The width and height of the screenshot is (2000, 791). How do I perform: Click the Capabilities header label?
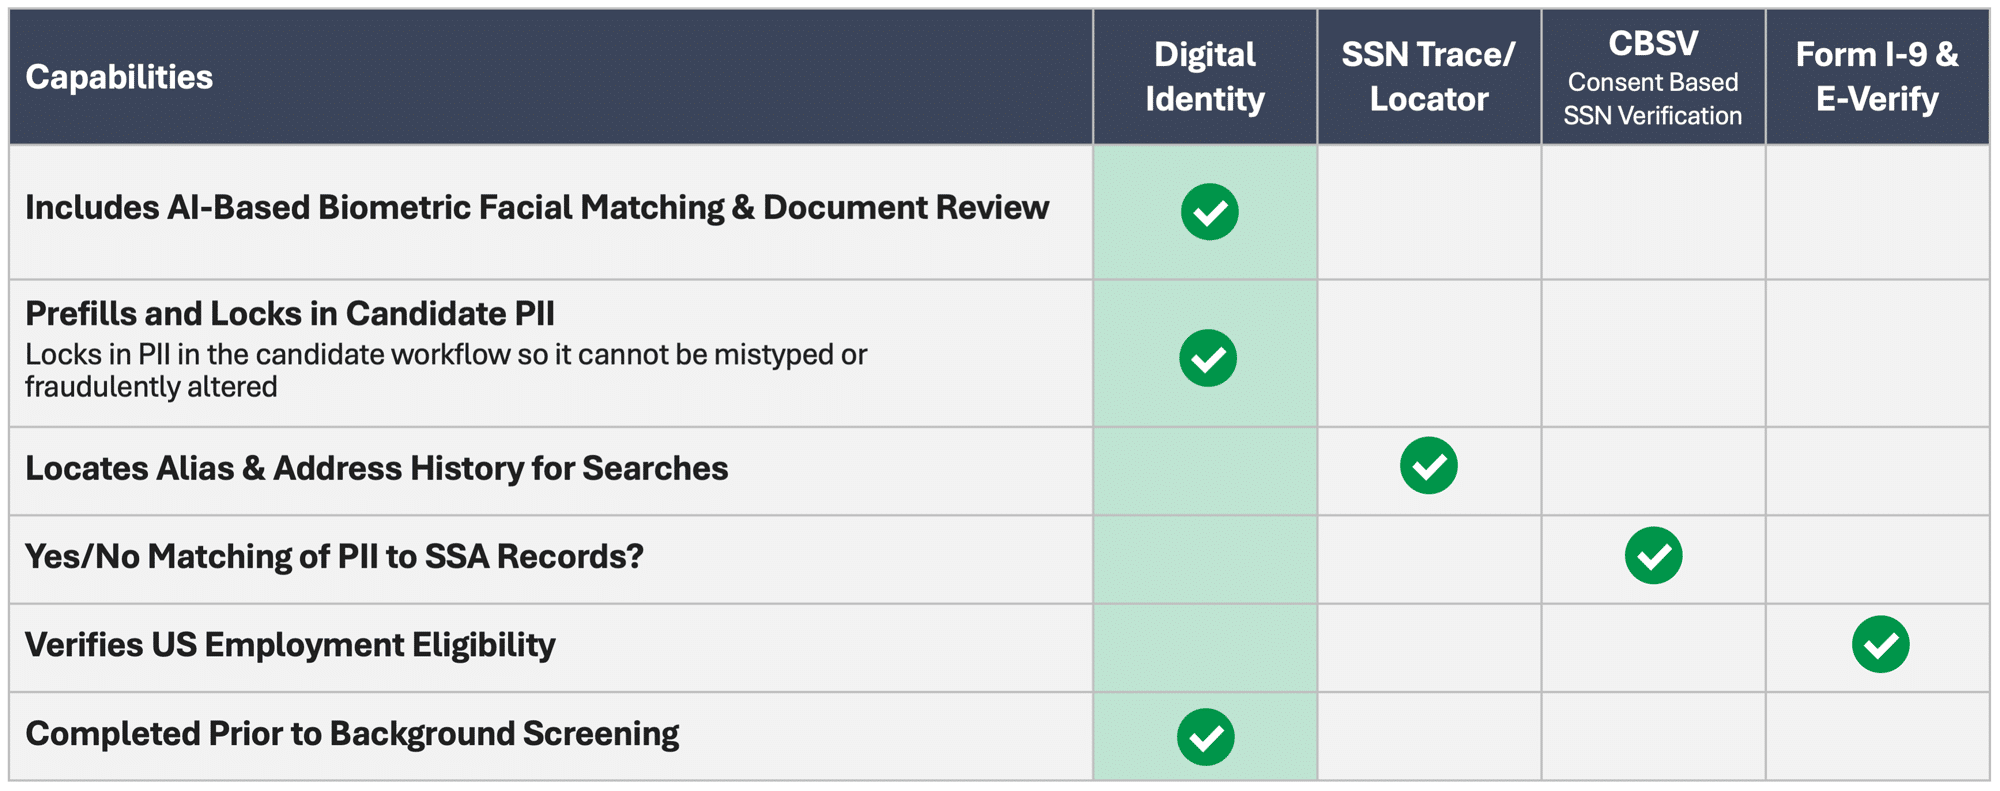tap(119, 77)
